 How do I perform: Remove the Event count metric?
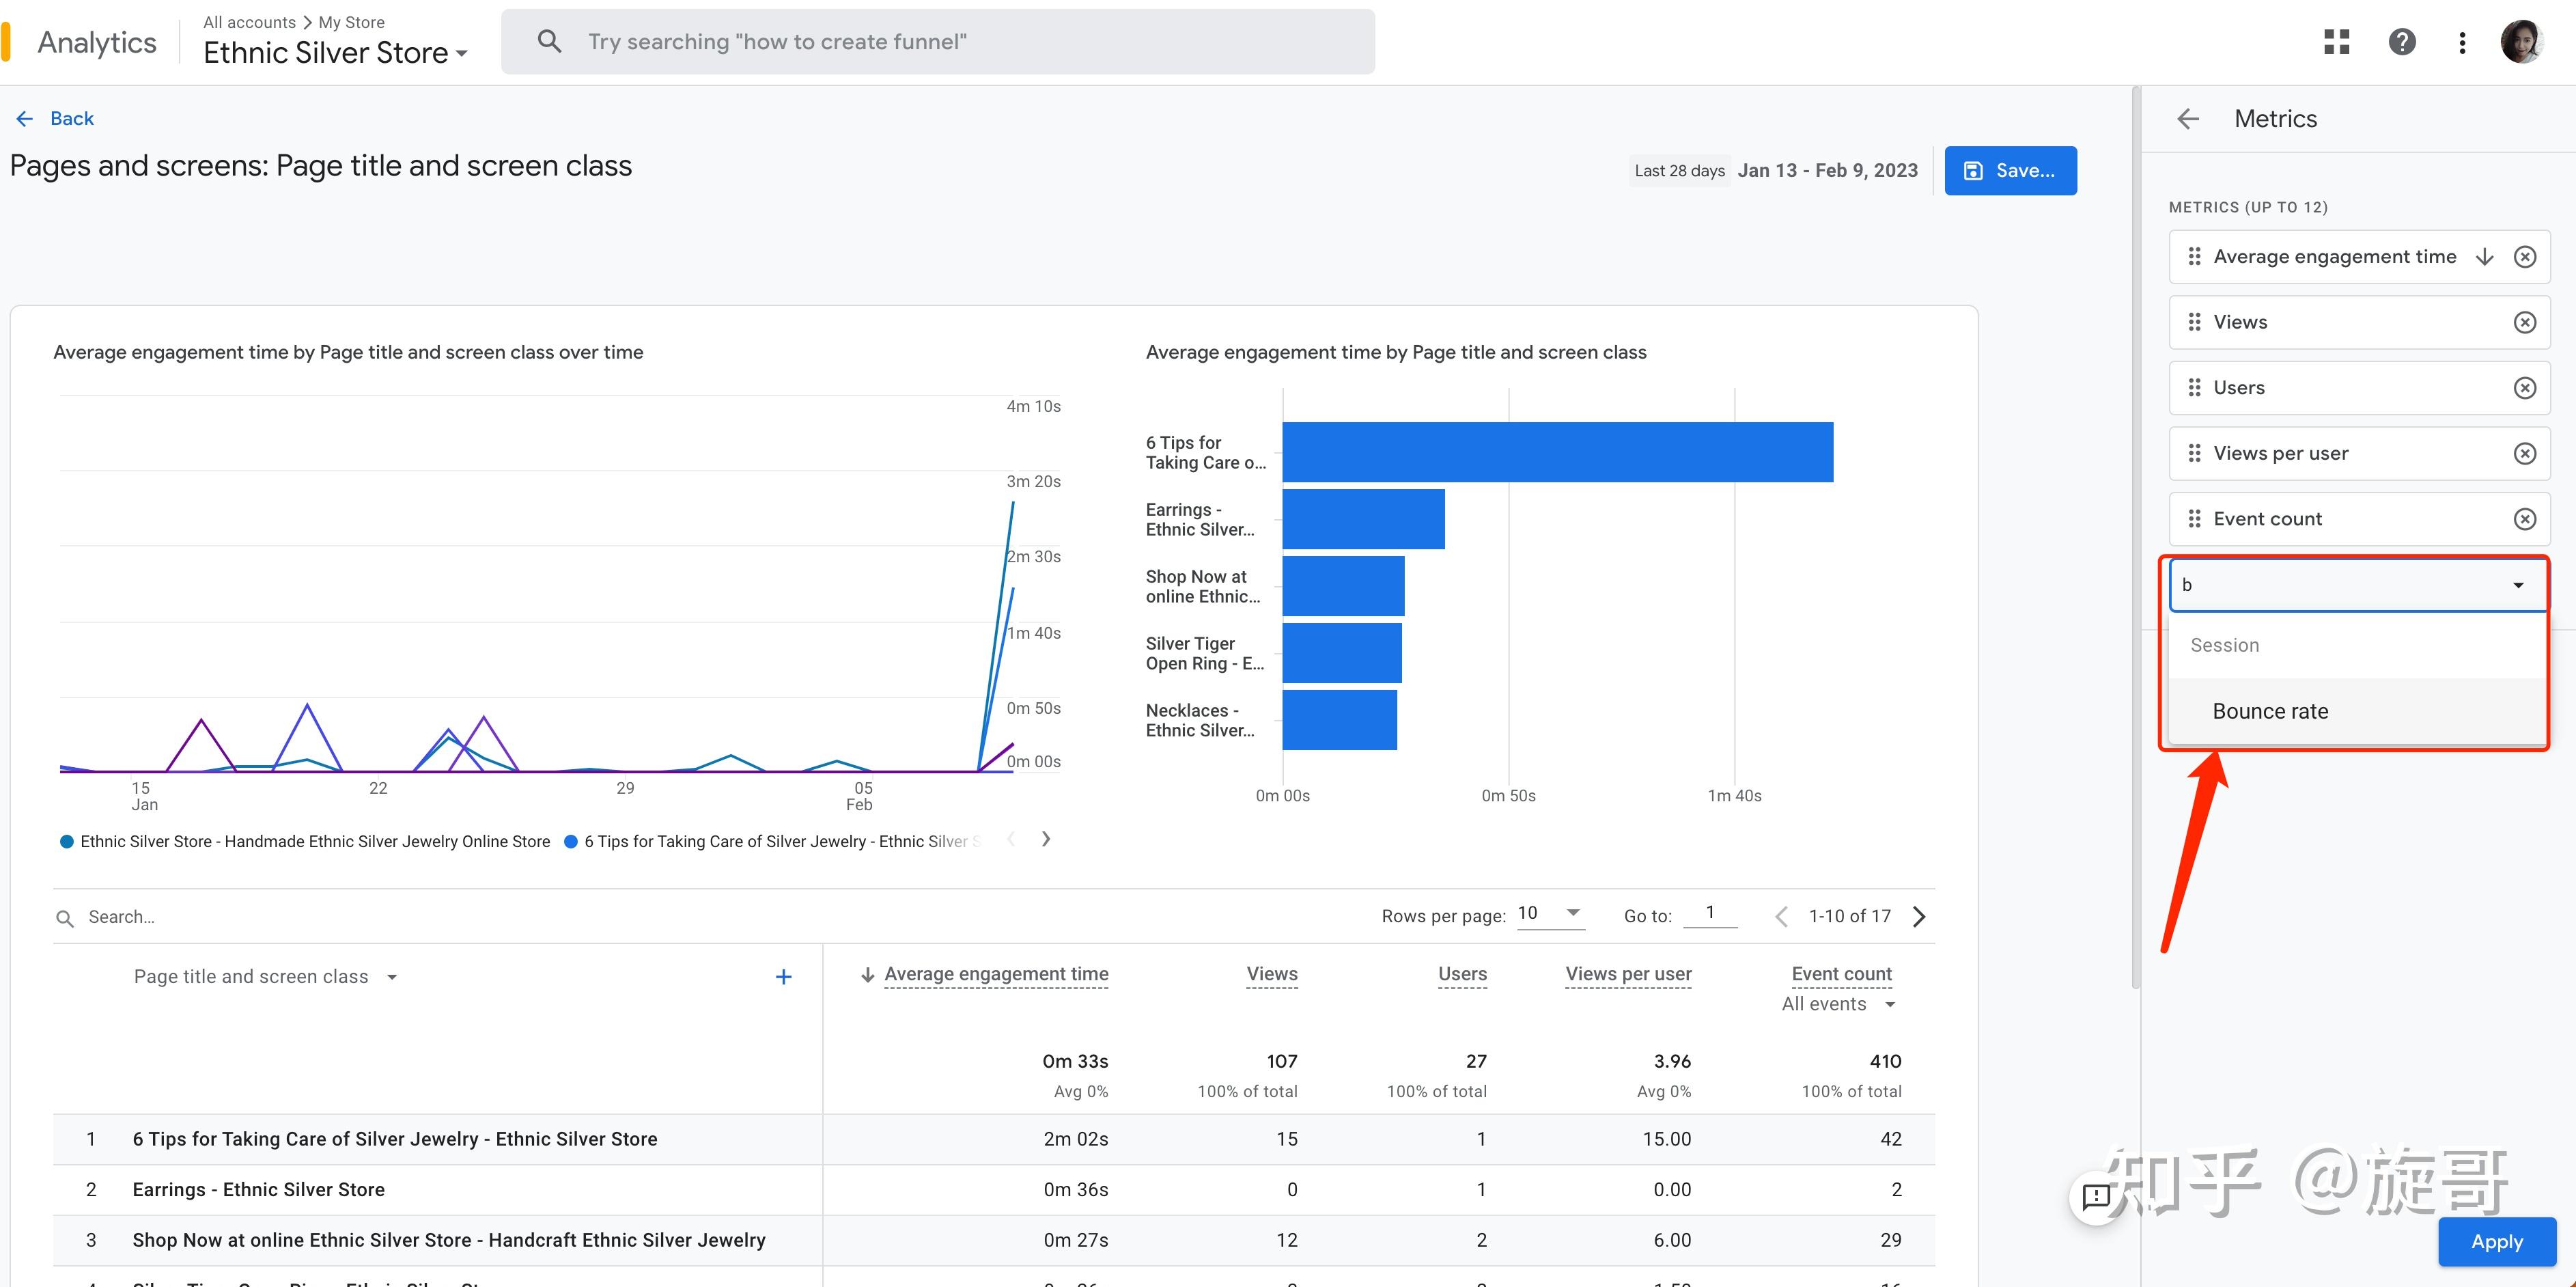[x=2525, y=519]
